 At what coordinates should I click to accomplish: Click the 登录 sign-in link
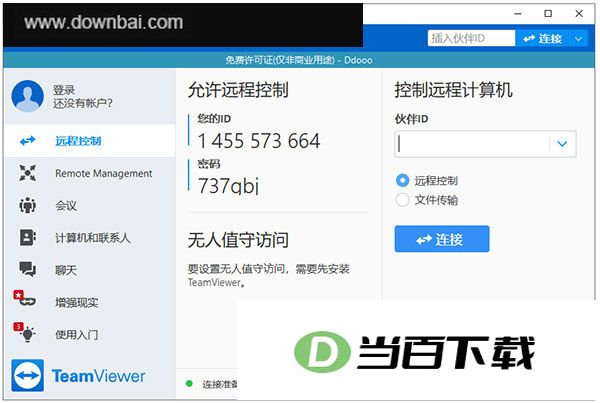[x=64, y=90]
